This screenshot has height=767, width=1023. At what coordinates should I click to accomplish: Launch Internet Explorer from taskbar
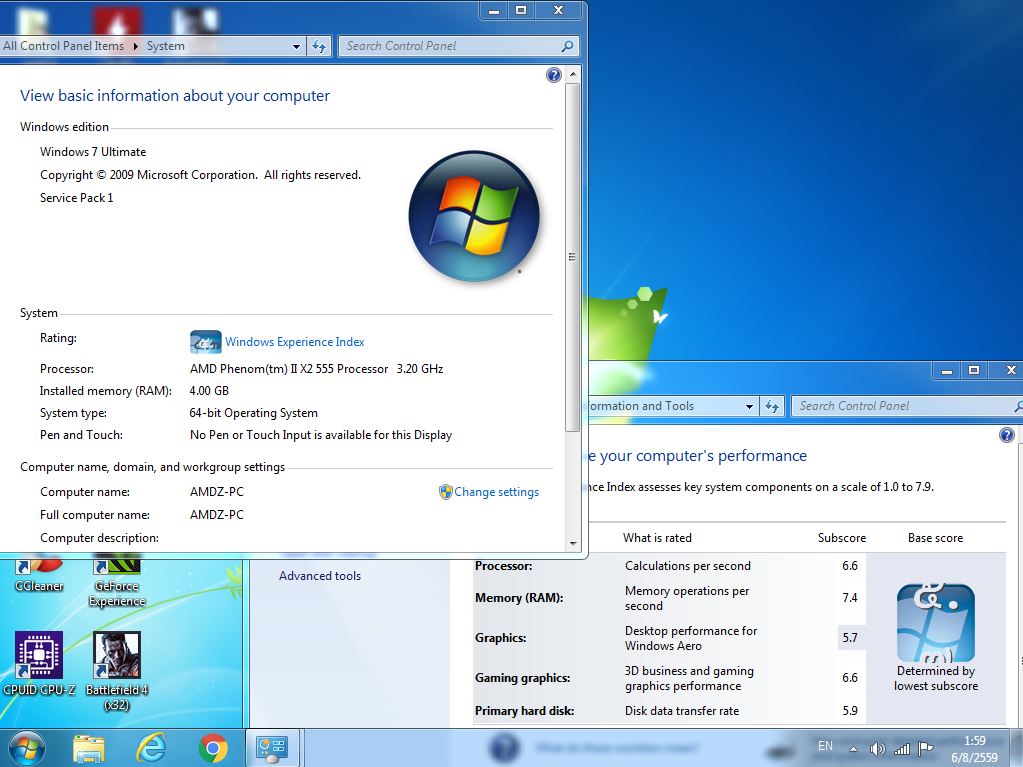point(151,748)
